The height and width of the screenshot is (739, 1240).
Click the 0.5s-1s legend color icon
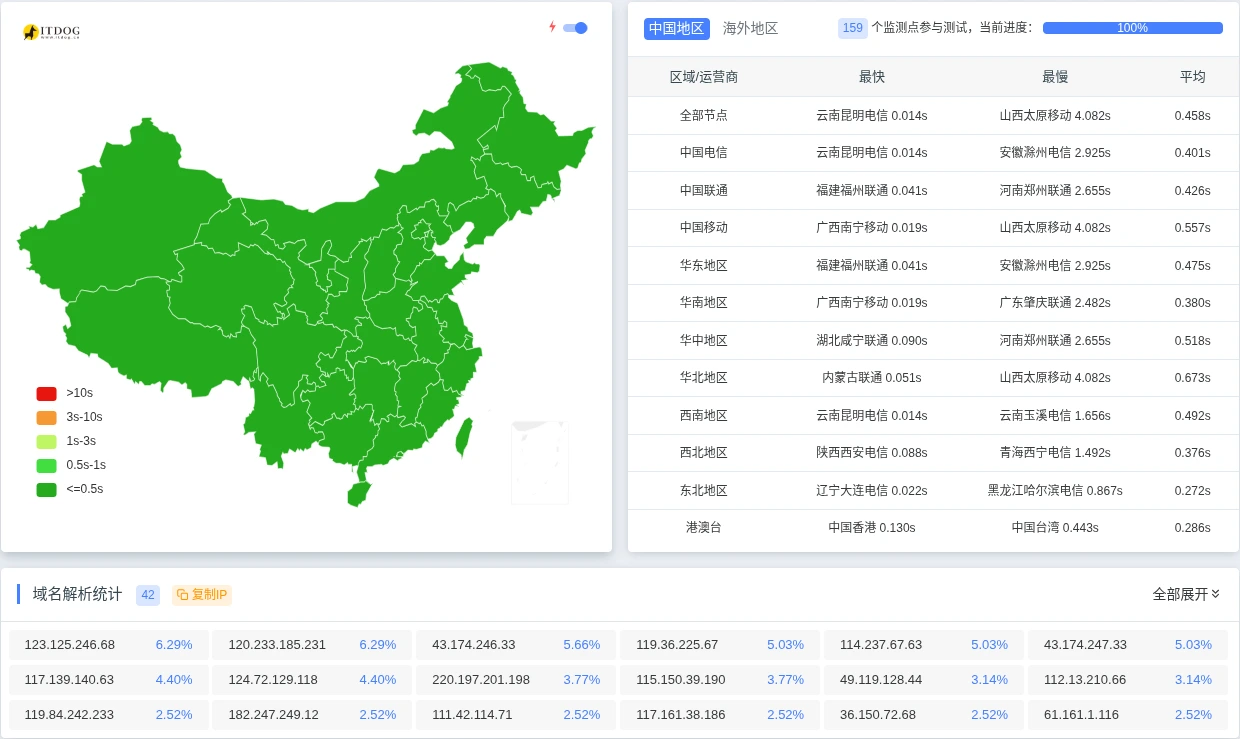pyautogui.click(x=46, y=466)
